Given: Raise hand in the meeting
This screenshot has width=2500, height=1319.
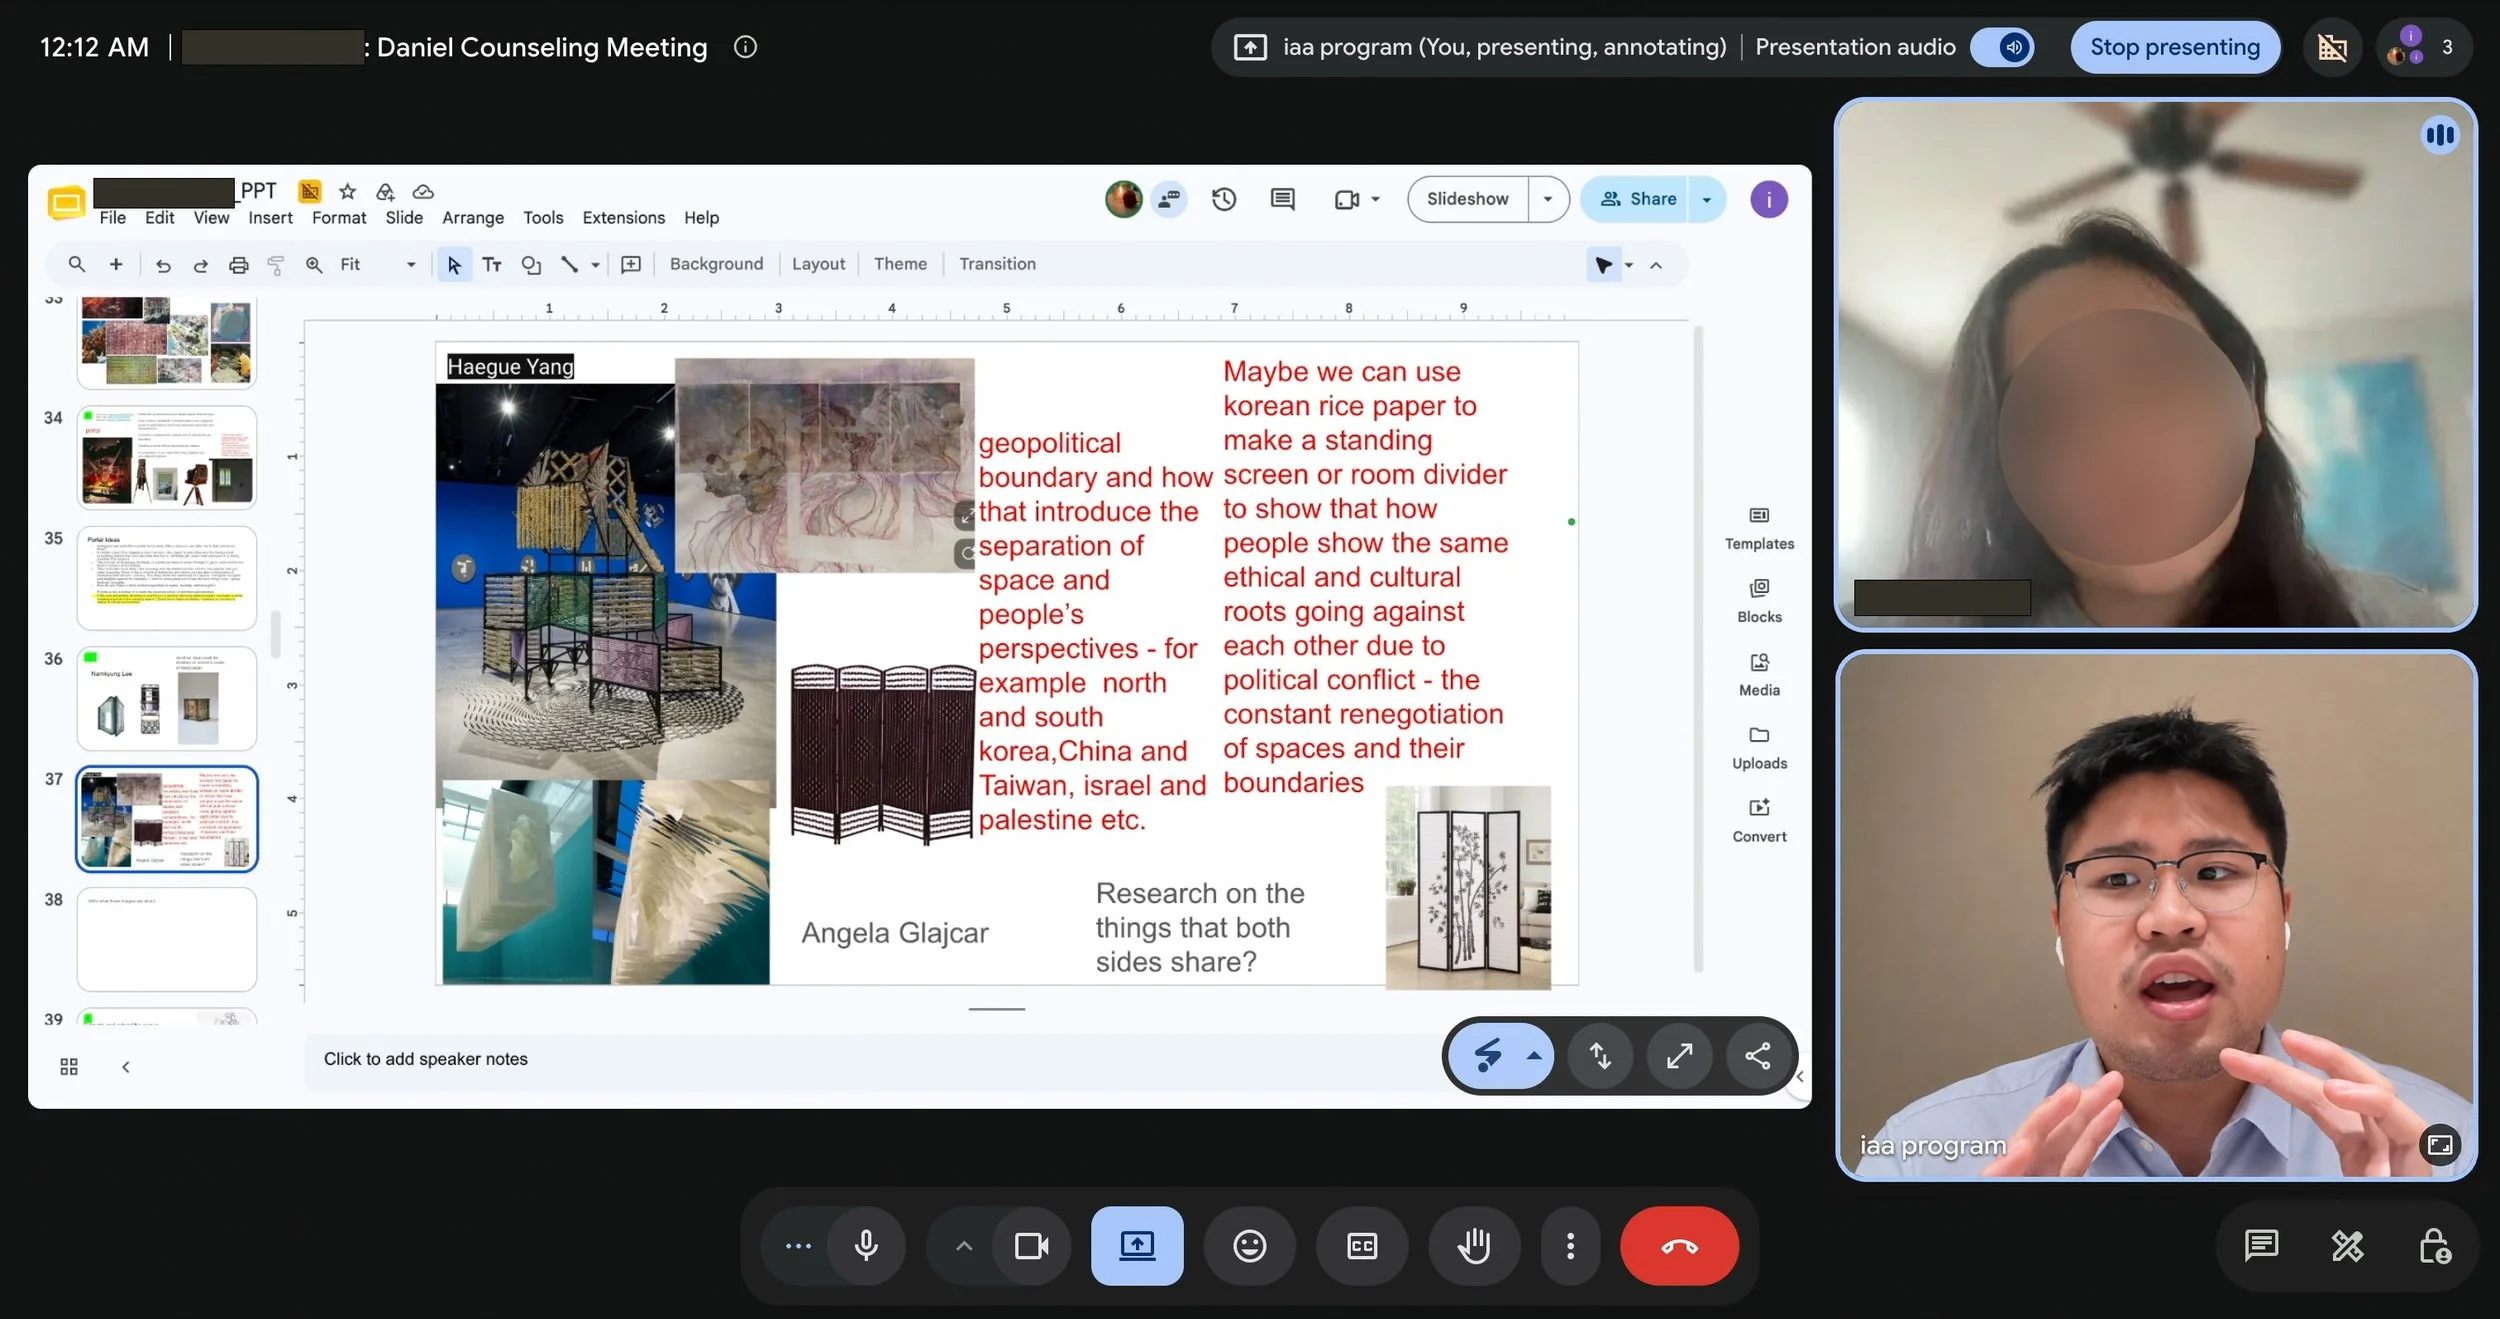Looking at the screenshot, I should click(1474, 1246).
